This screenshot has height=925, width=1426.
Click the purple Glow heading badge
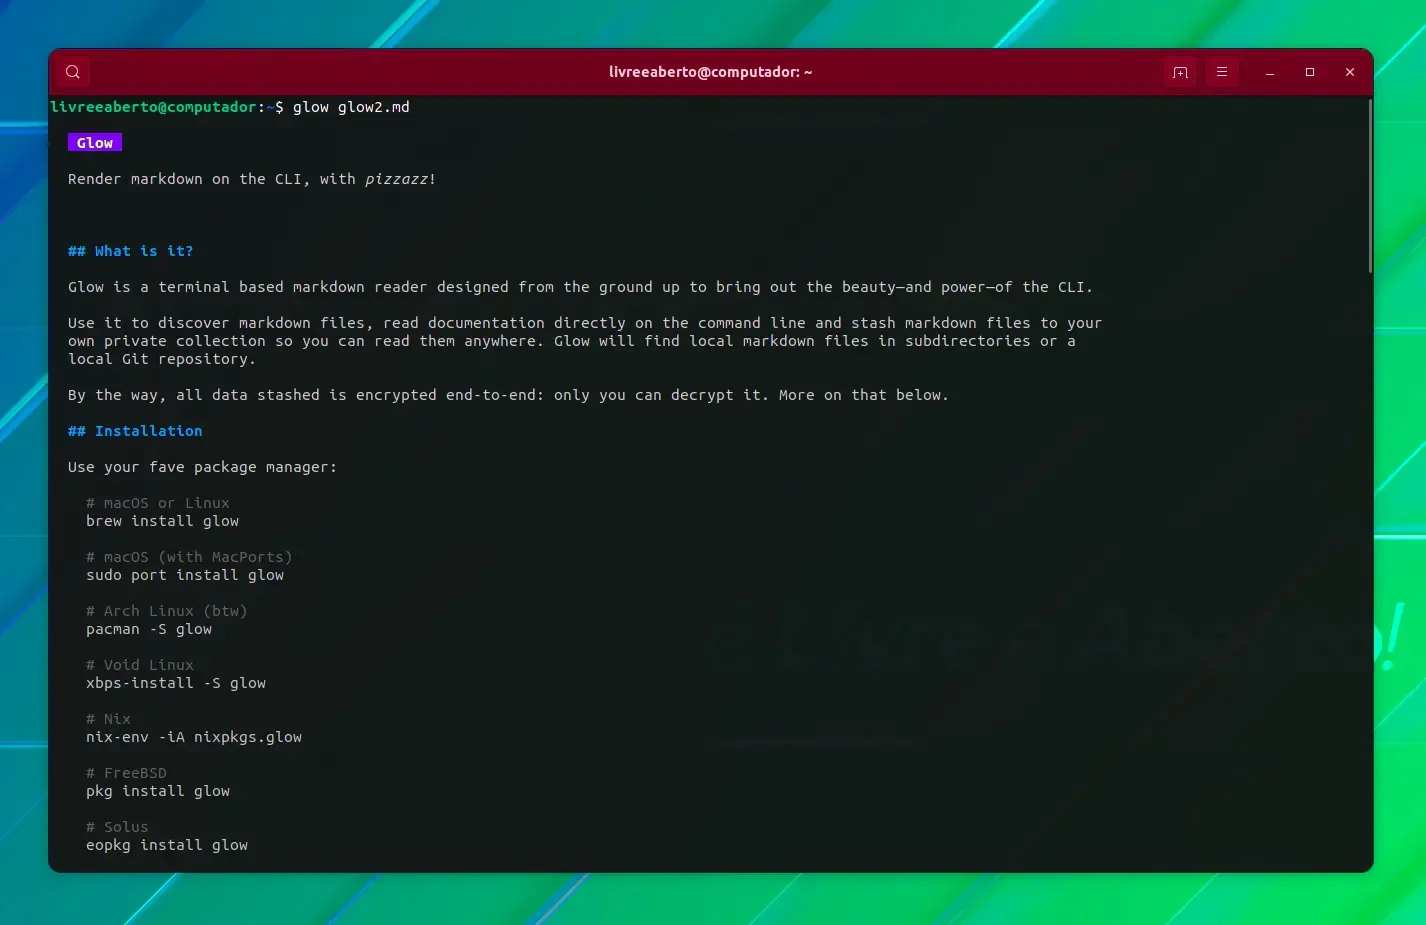tap(95, 143)
